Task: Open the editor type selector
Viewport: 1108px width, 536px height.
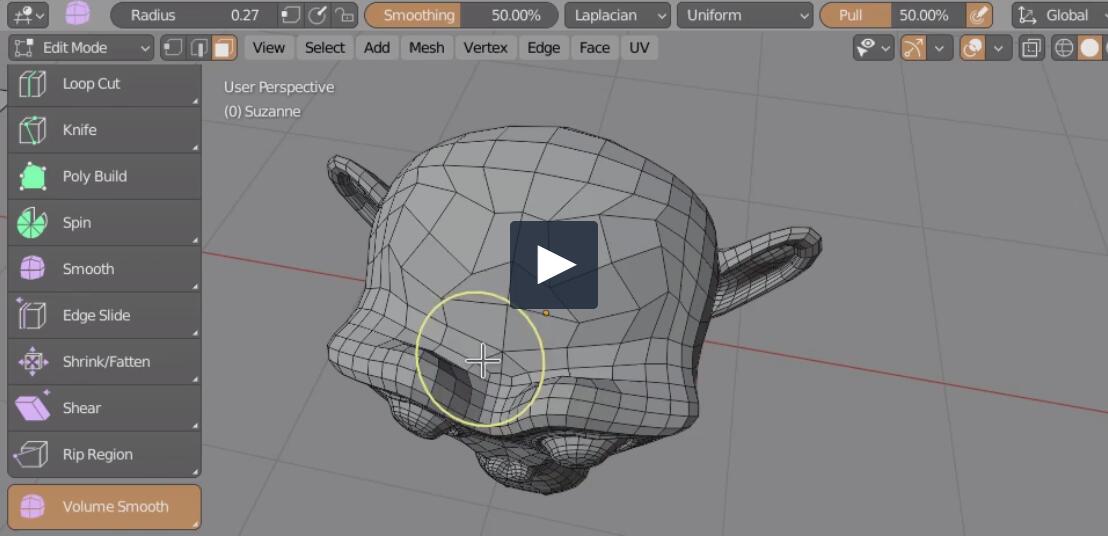Action: (x=28, y=15)
